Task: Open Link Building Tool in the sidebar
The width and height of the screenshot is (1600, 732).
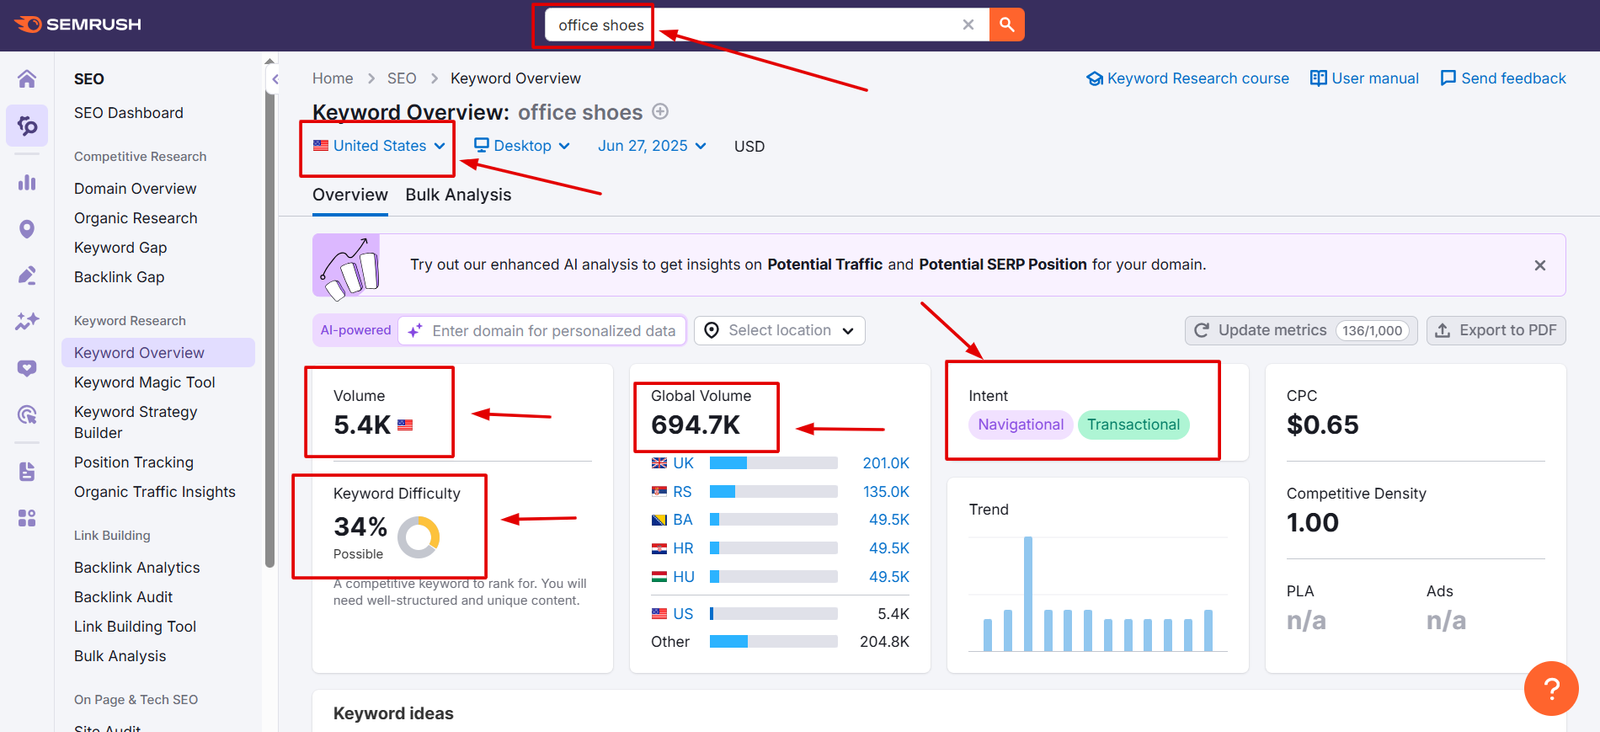Action: 135,626
